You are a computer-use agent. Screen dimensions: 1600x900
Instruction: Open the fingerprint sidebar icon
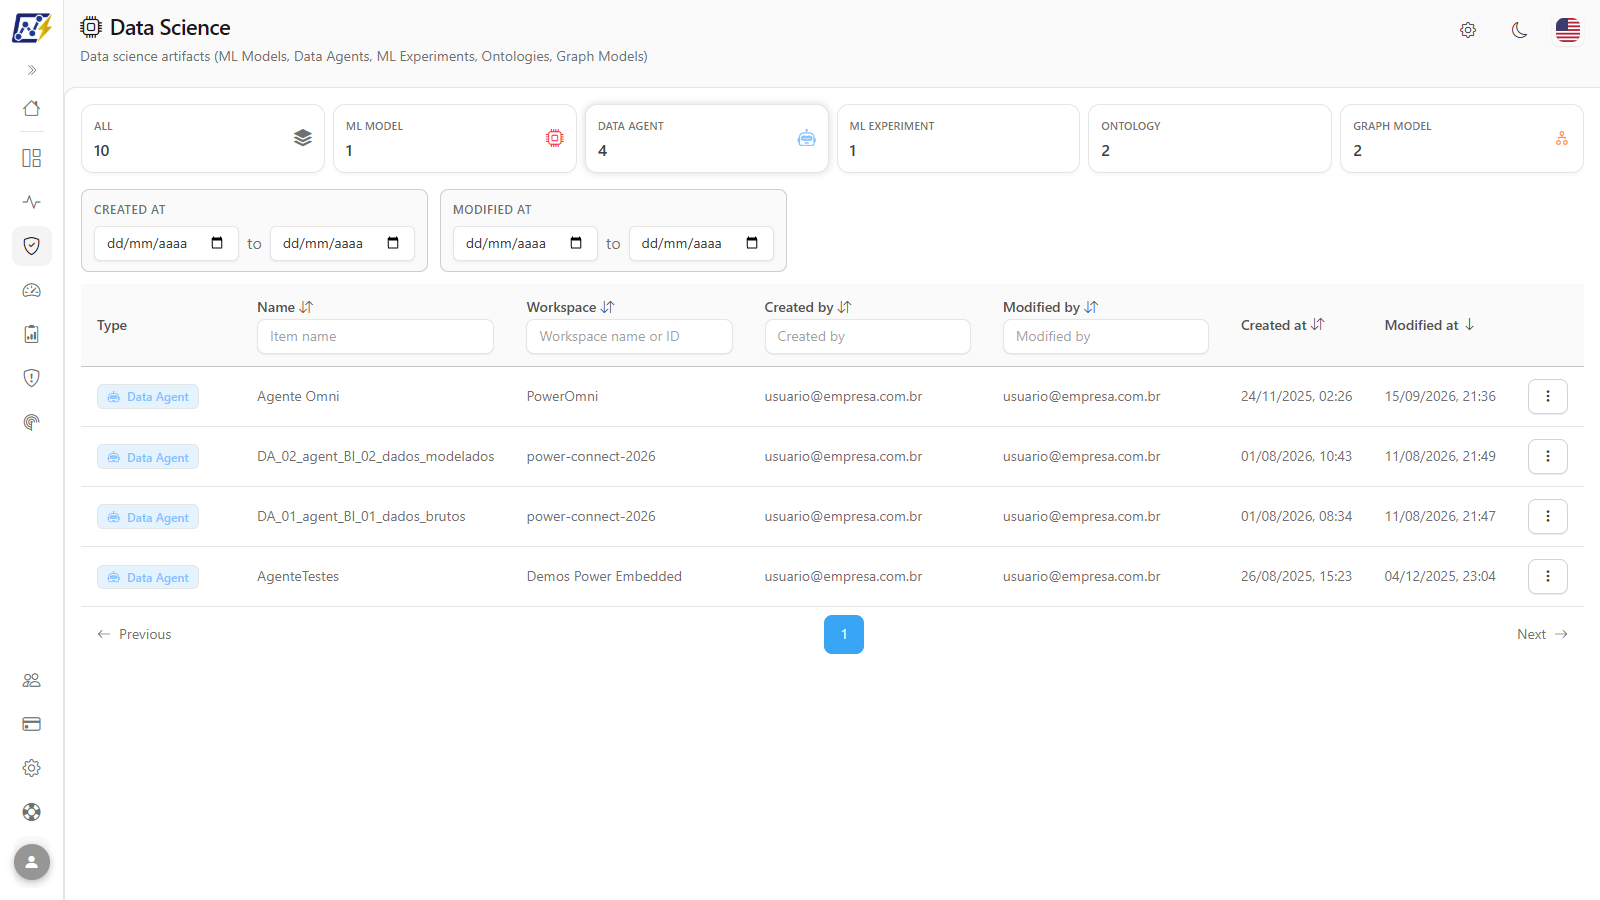[x=32, y=422]
